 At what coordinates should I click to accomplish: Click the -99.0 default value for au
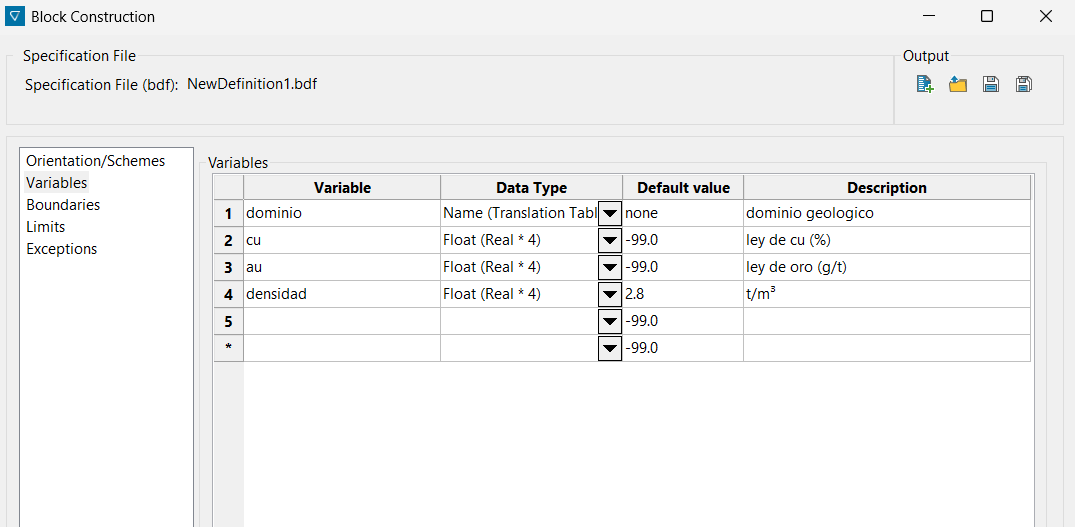click(x=683, y=267)
